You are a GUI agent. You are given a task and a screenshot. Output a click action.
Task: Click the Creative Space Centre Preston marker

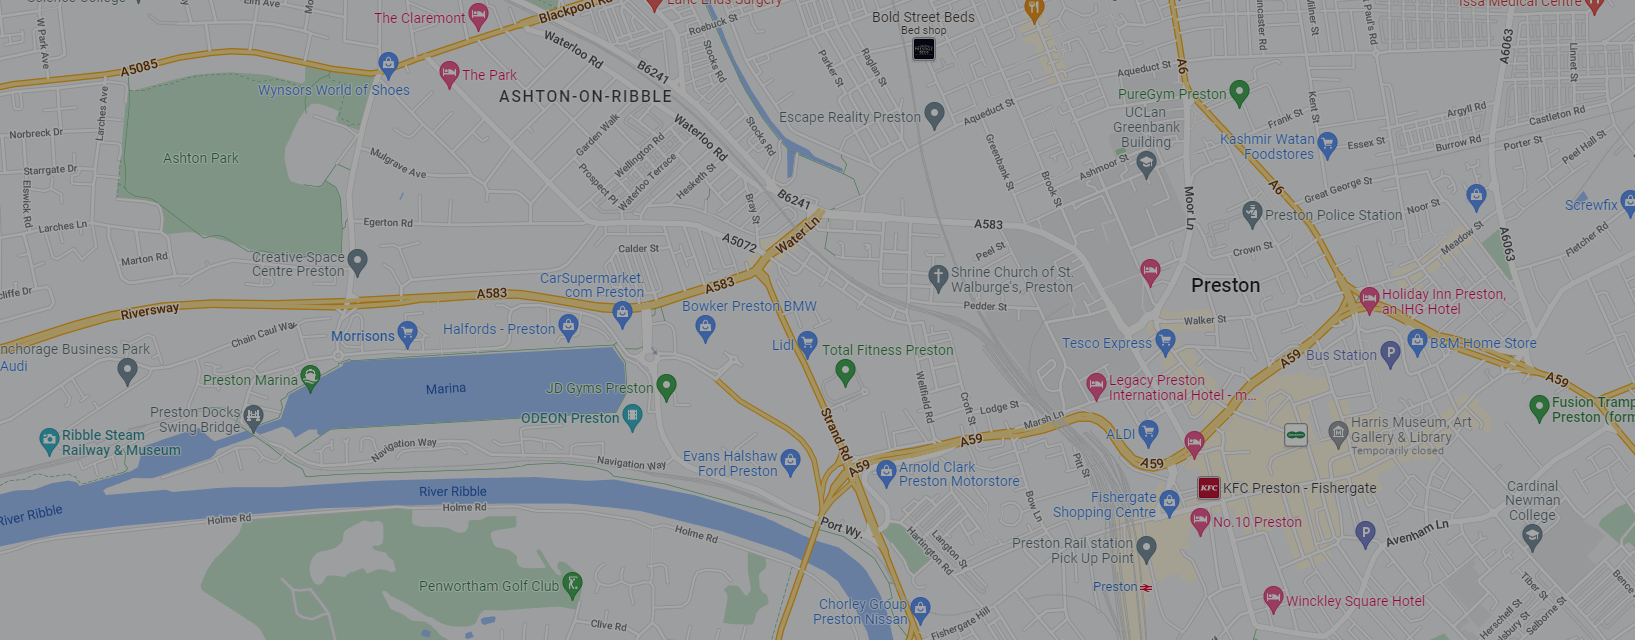(358, 262)
